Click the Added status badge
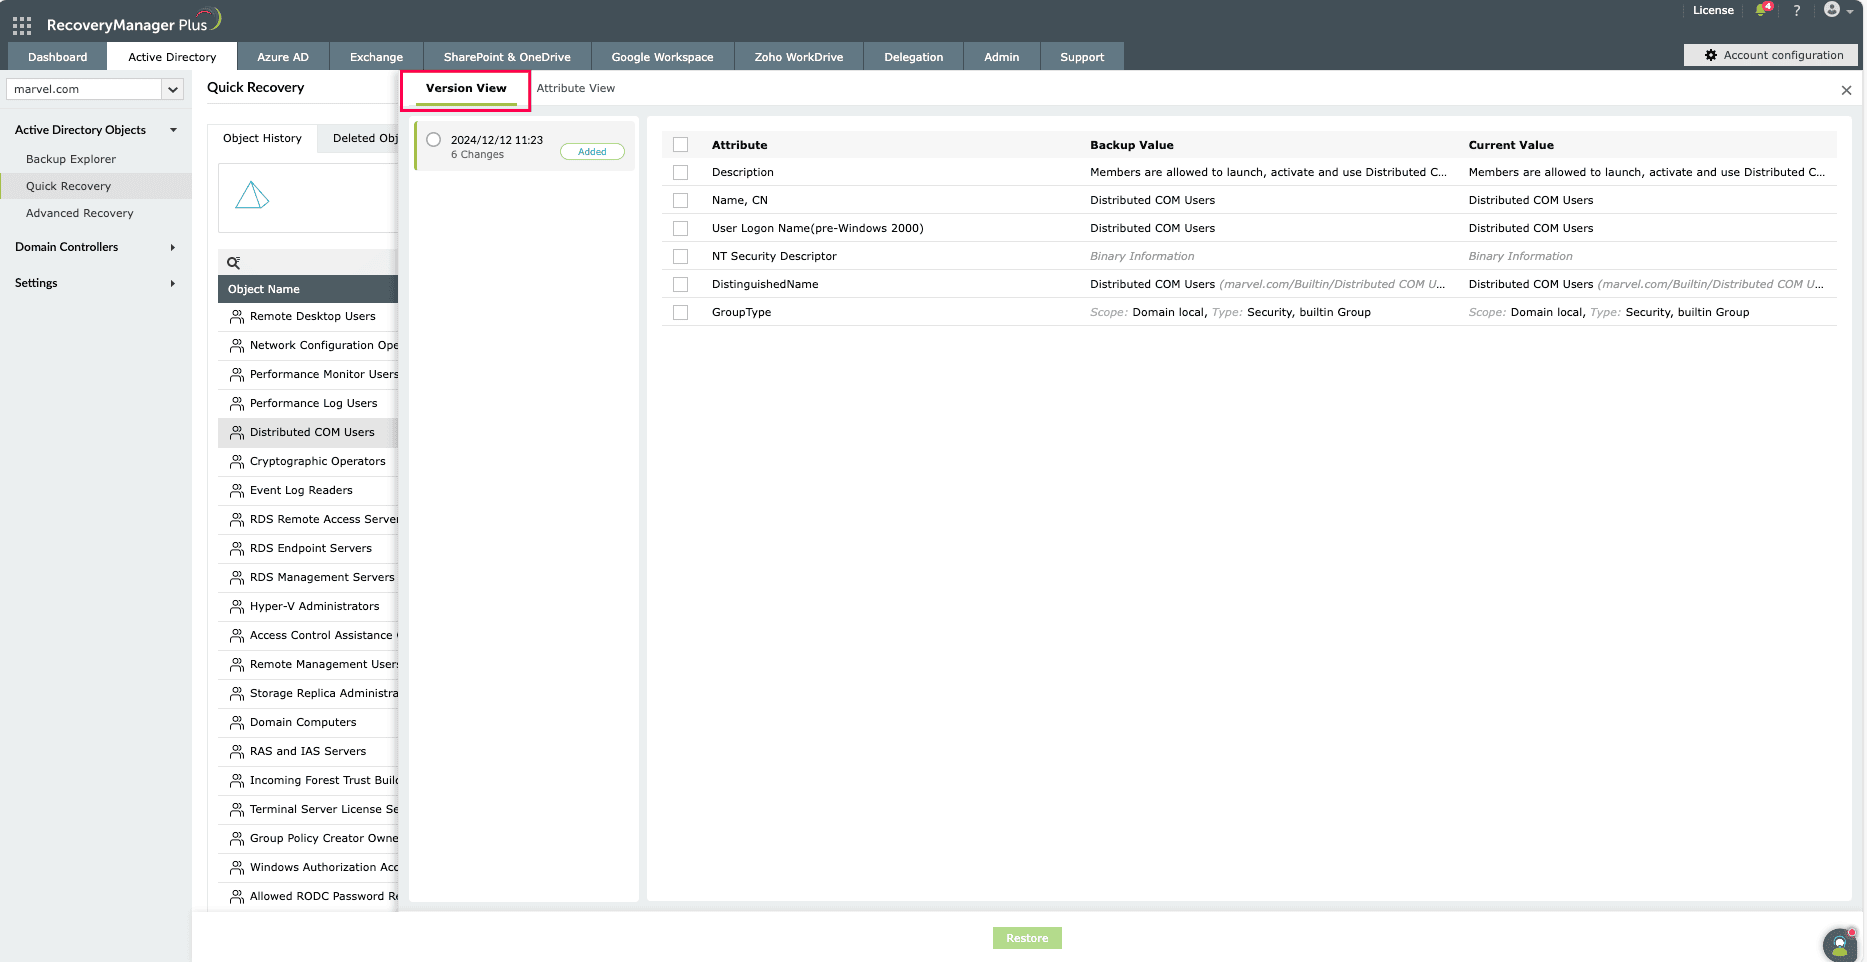 [592, 152]
